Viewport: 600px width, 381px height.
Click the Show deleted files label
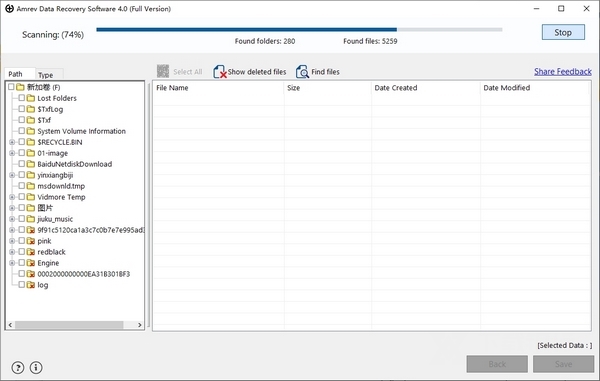[x=257, y=72]
